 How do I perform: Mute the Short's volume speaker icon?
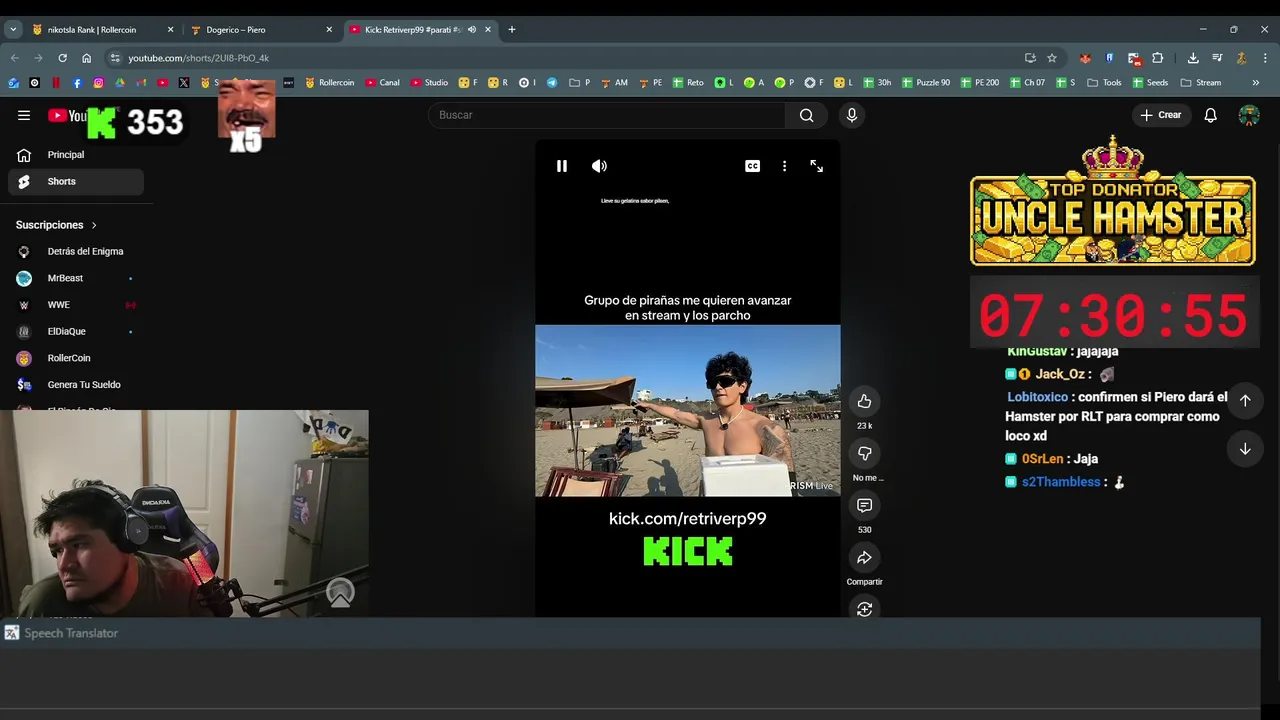pos(599,166)
